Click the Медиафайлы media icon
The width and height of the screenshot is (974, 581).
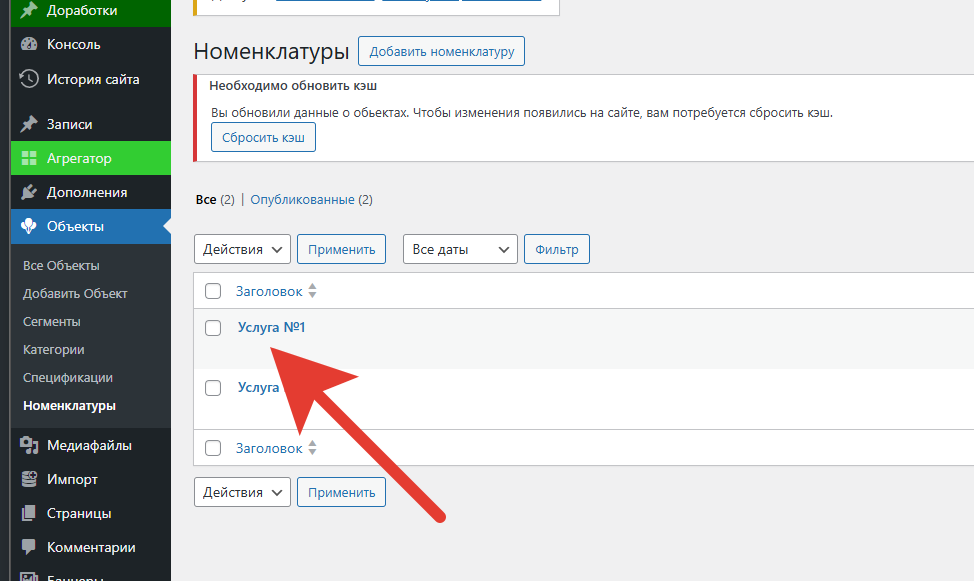(x=29, y=445)
